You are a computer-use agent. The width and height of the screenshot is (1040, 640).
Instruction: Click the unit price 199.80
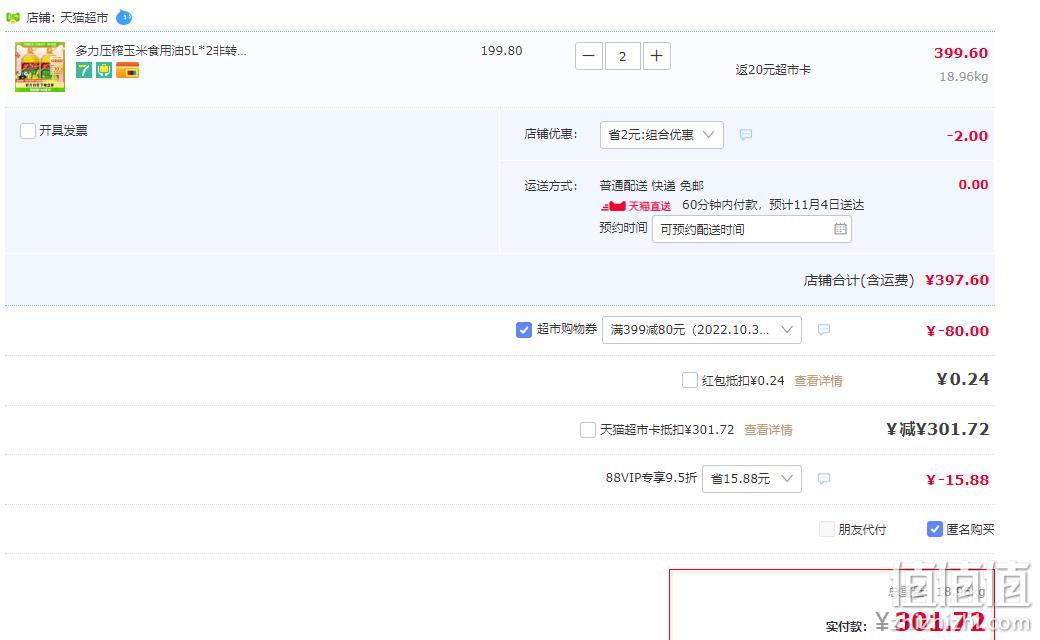coord(501,51)
